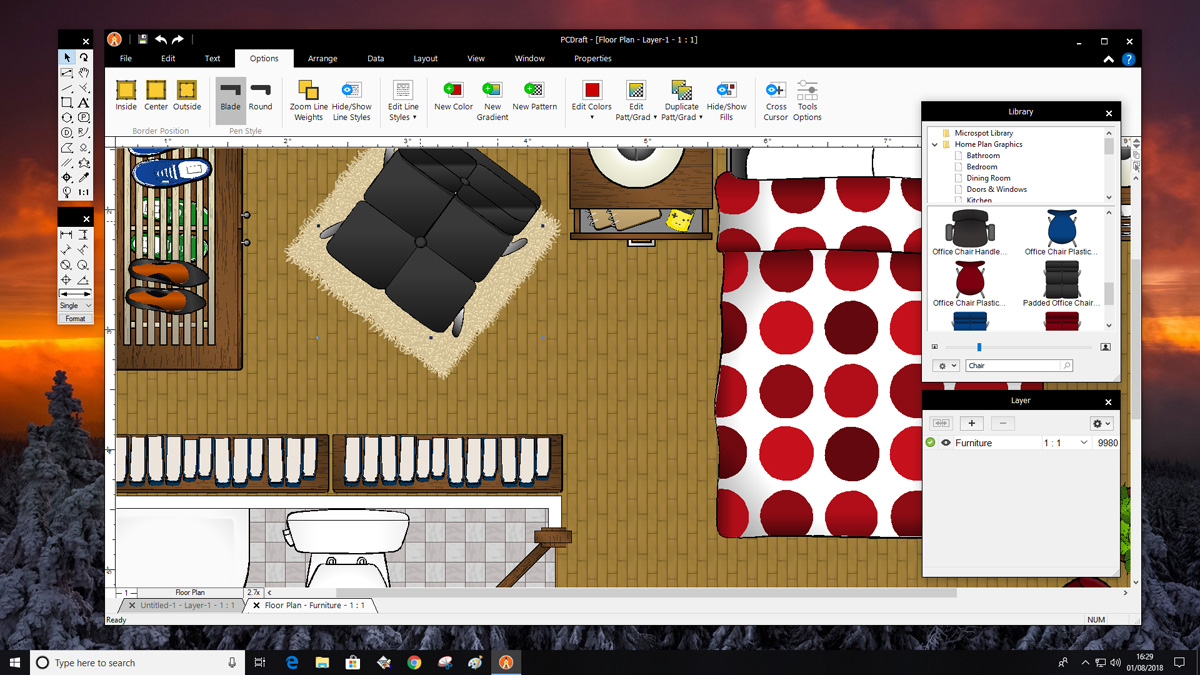Viewport: 1200px width, 675px height.
Task: Click the Format button in dimension palette
Action: click(x=75, y=319)
